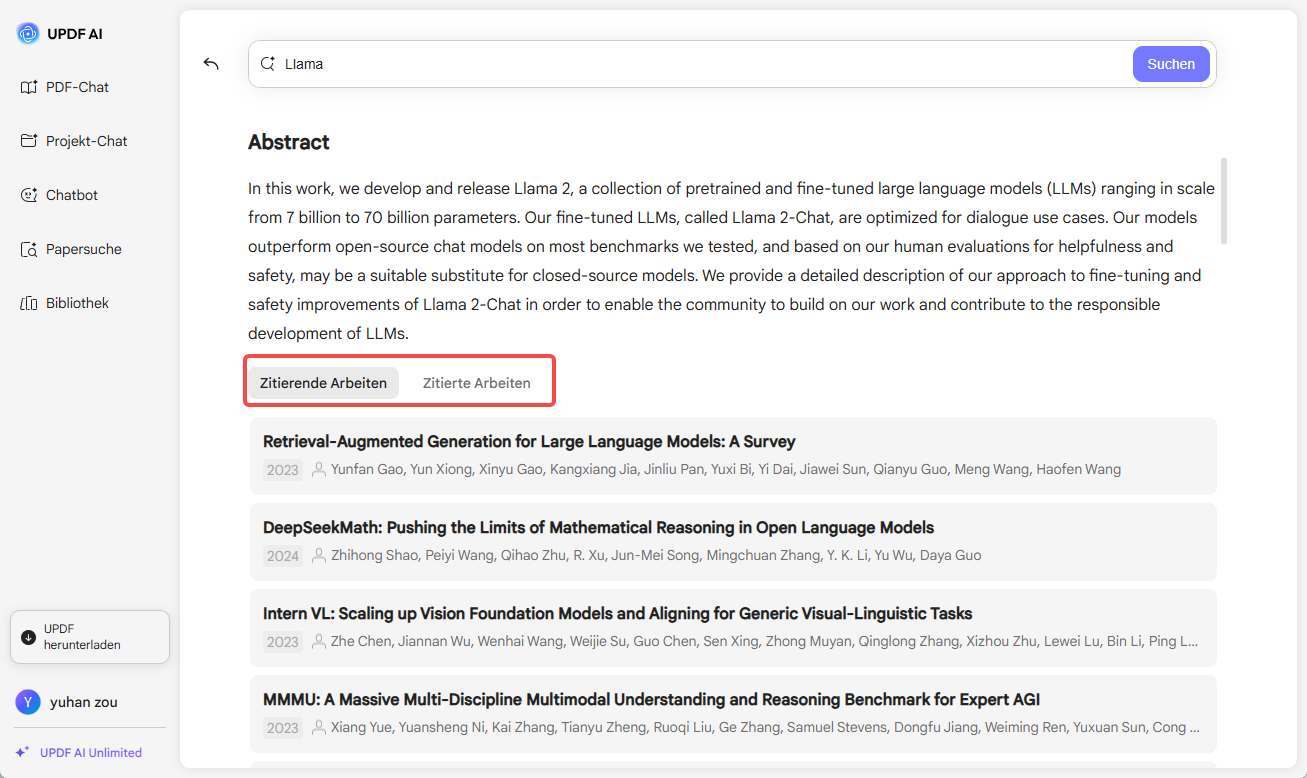The width and height of the screenshot is (1307, 778).
Task: Open the yuhan zou user profile name
Action: pyautogui.click(x=84, y=702)
